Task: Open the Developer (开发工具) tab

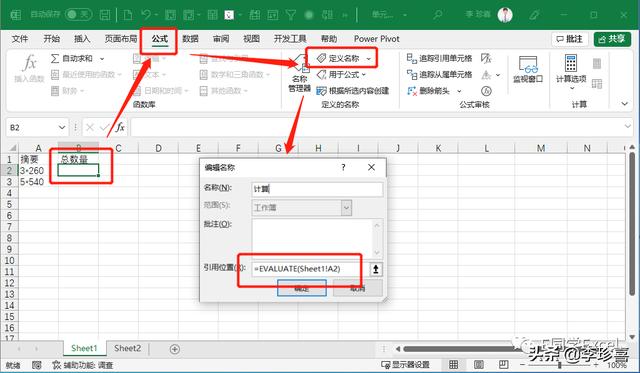Action: tap(290, 39)
